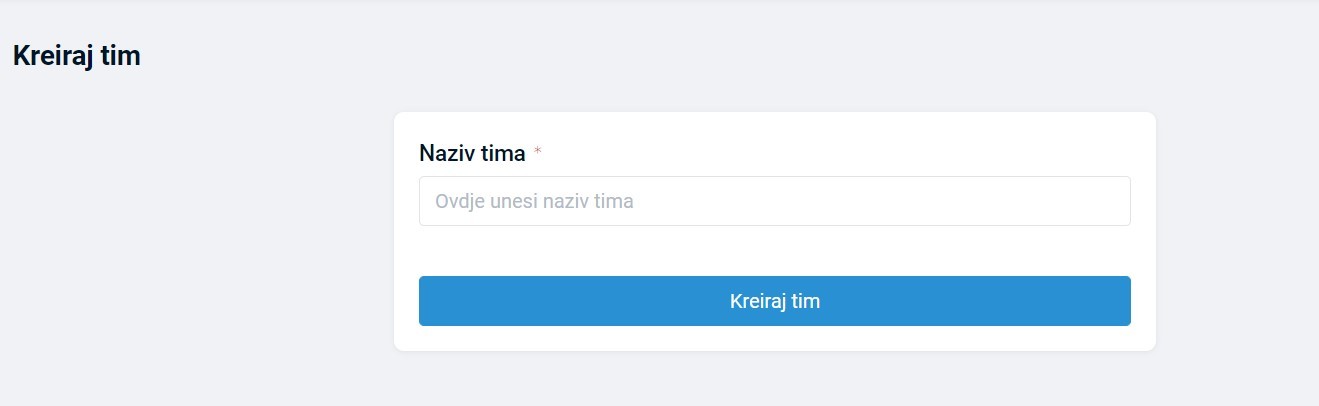
Task: Place cursor in team name field
Action: [x=774, y=201]
